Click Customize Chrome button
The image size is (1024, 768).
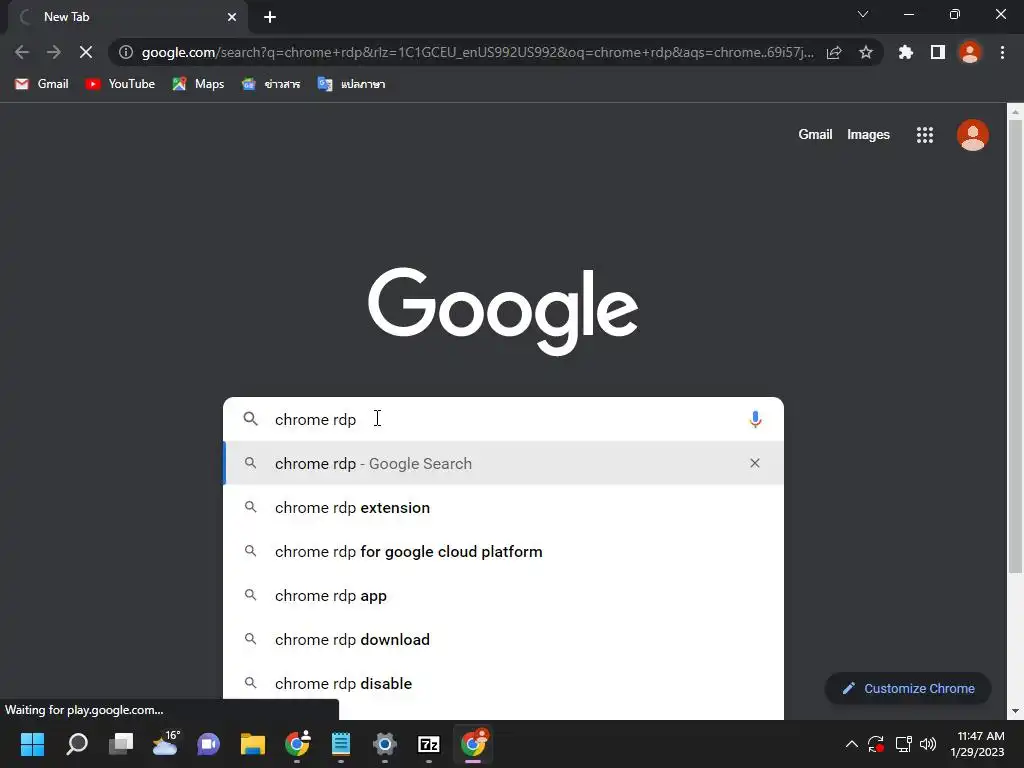coord(908,688)
